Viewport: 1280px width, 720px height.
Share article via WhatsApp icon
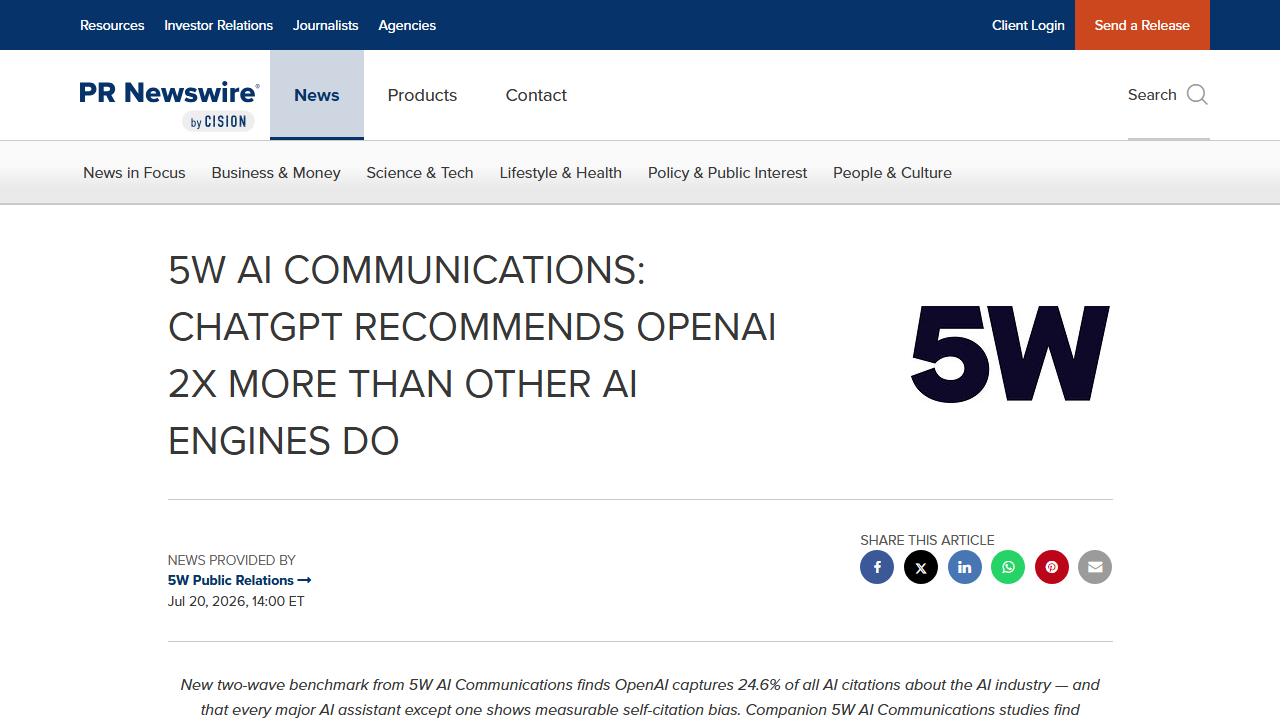coord(1008,567)
